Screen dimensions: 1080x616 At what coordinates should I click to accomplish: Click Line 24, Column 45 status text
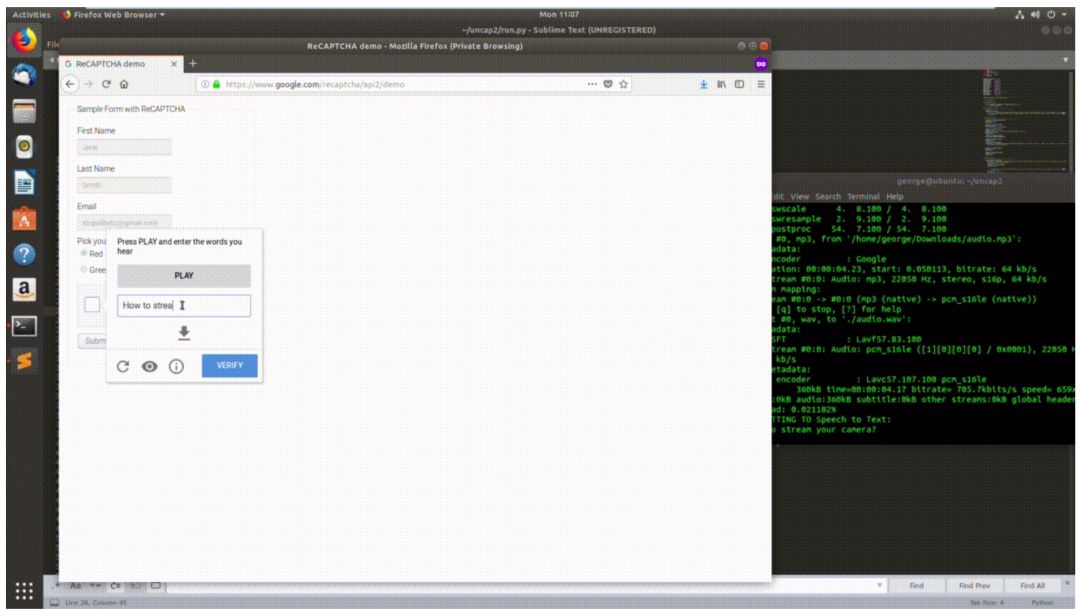pos(96,603)
